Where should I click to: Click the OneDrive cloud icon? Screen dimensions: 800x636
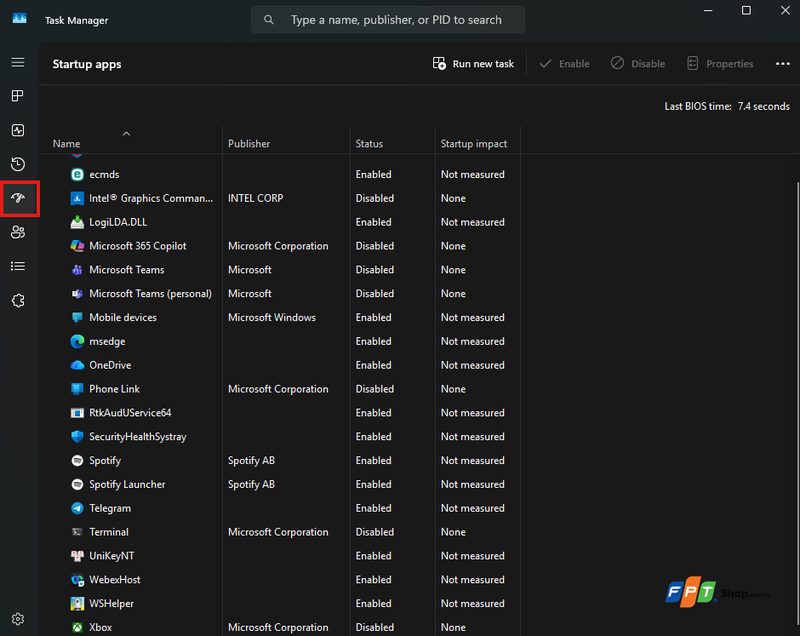[x=77, y=365]
